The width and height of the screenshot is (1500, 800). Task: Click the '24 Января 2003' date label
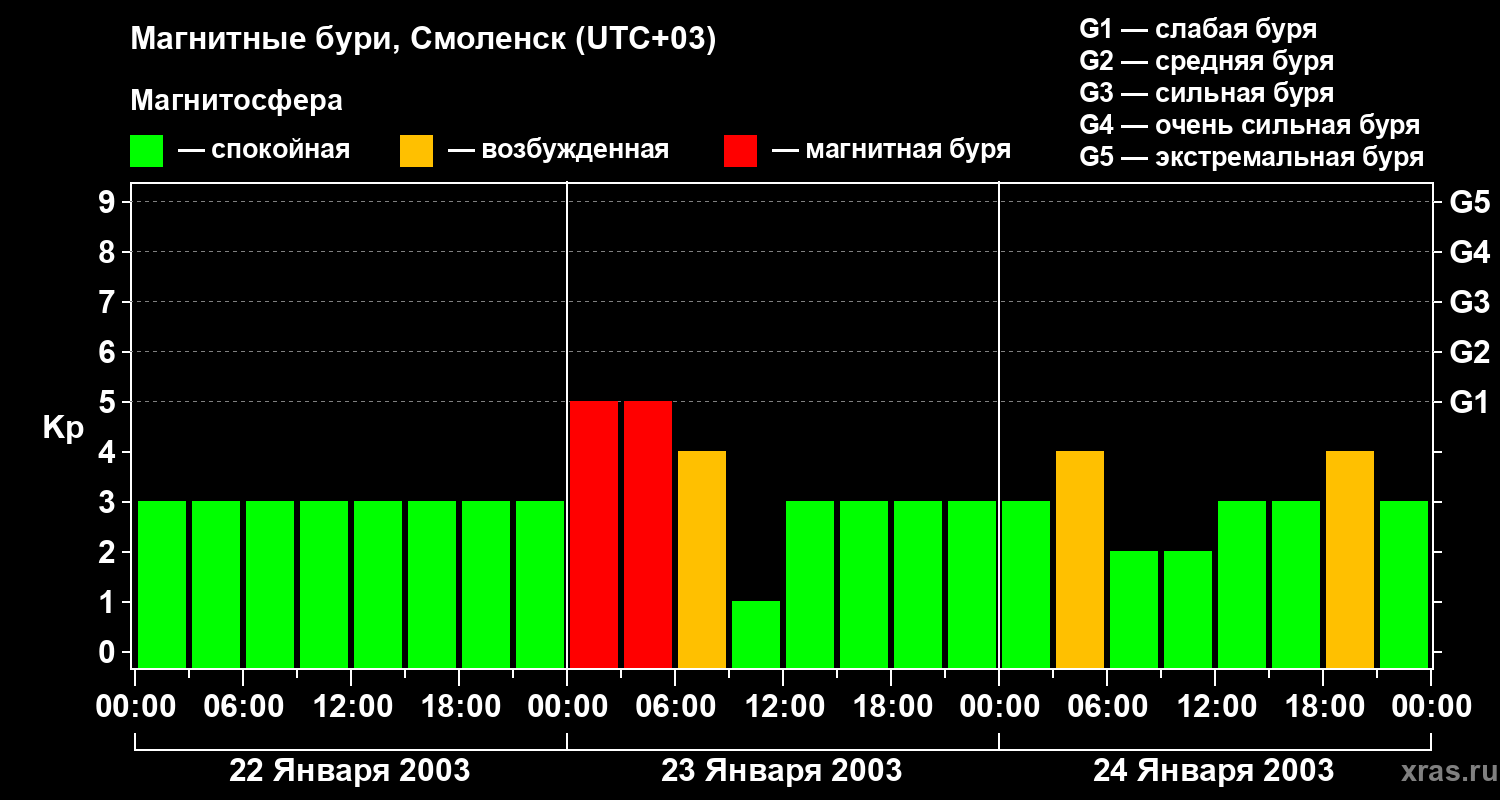[x=1213, y=771]
